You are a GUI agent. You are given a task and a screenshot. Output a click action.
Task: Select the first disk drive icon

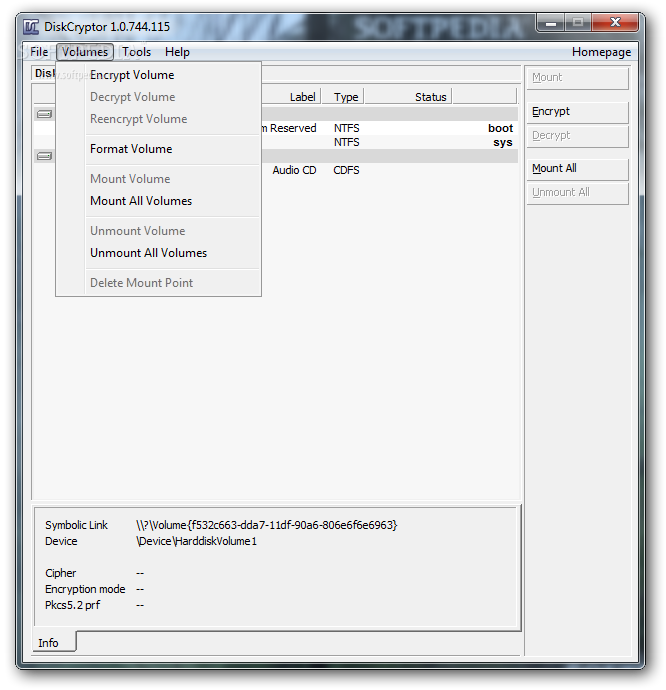point(44,114)
